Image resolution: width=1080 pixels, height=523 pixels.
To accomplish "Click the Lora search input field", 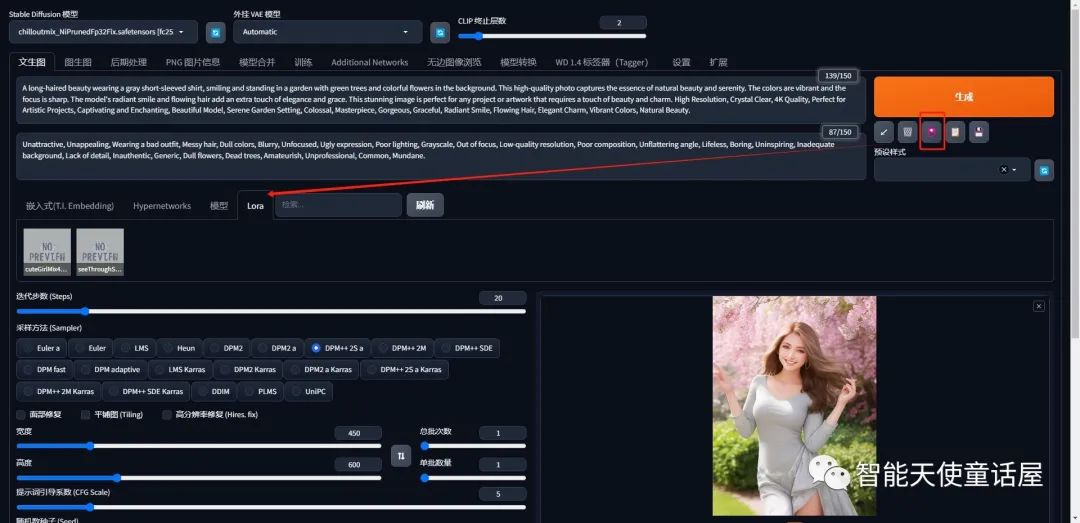I will (x=338, y=205).
